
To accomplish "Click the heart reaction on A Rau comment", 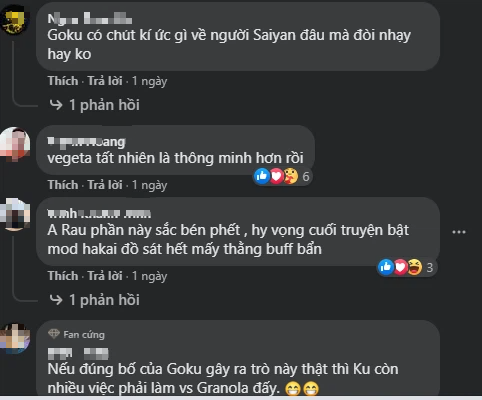I will click(x=400, y=267).
